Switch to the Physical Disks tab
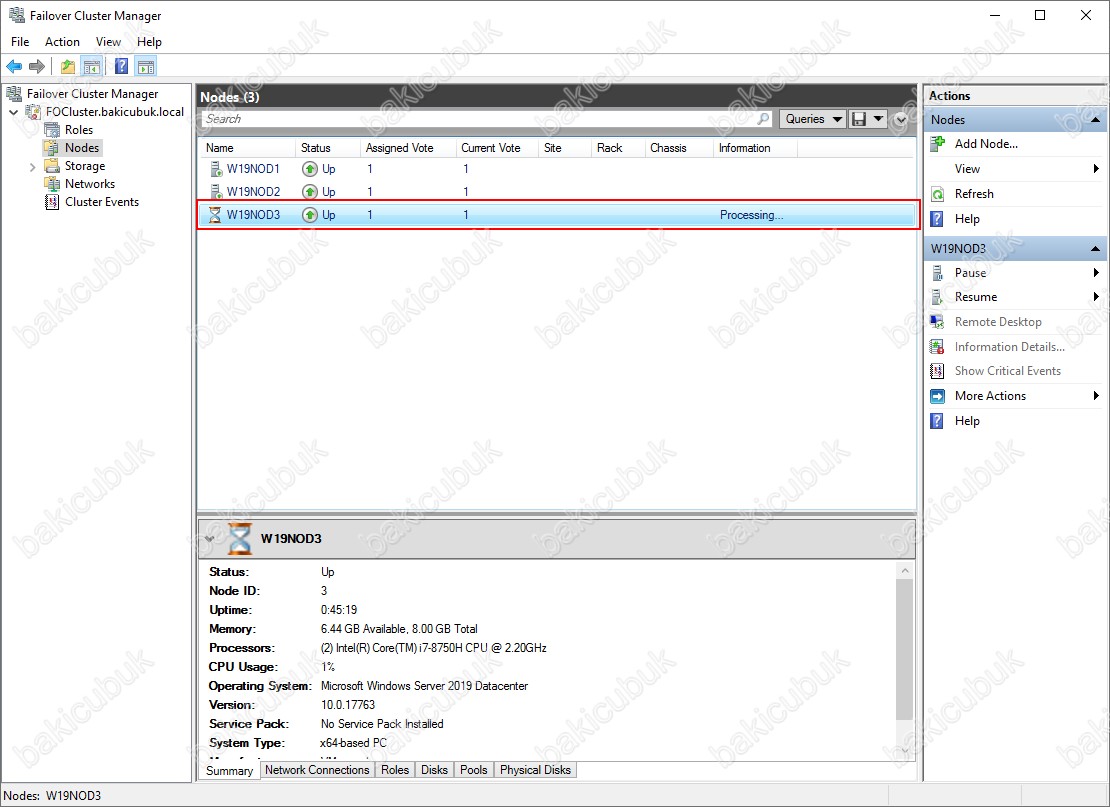This screenshot has width=1110, height=807. (x=535, y=769)
